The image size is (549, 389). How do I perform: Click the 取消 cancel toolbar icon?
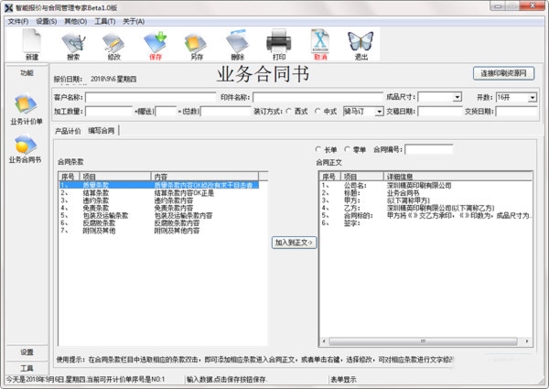pos(320,44)
